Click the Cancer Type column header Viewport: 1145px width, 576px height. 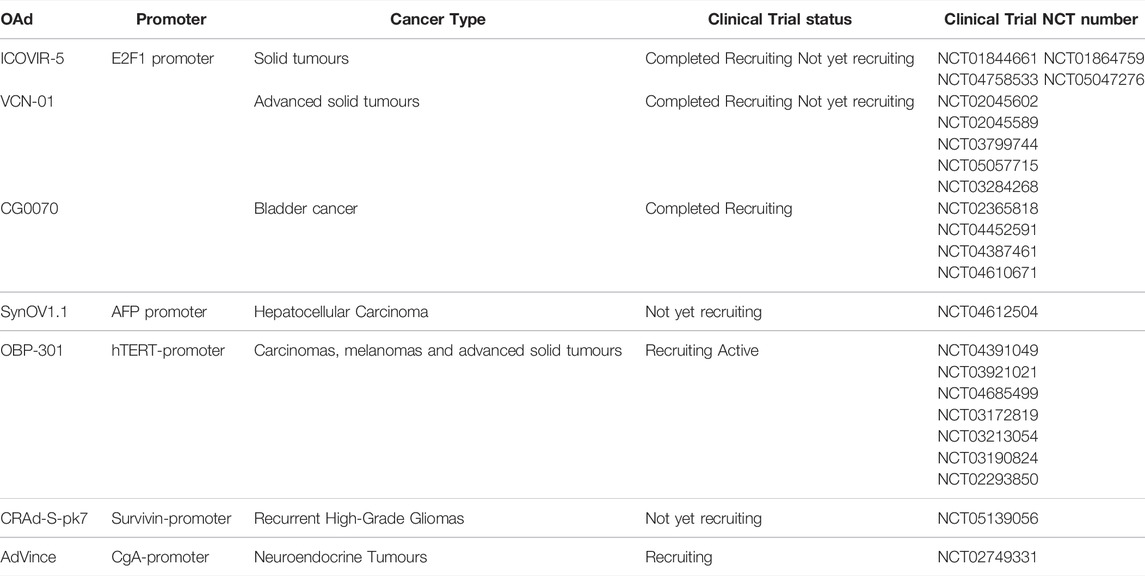438,20
